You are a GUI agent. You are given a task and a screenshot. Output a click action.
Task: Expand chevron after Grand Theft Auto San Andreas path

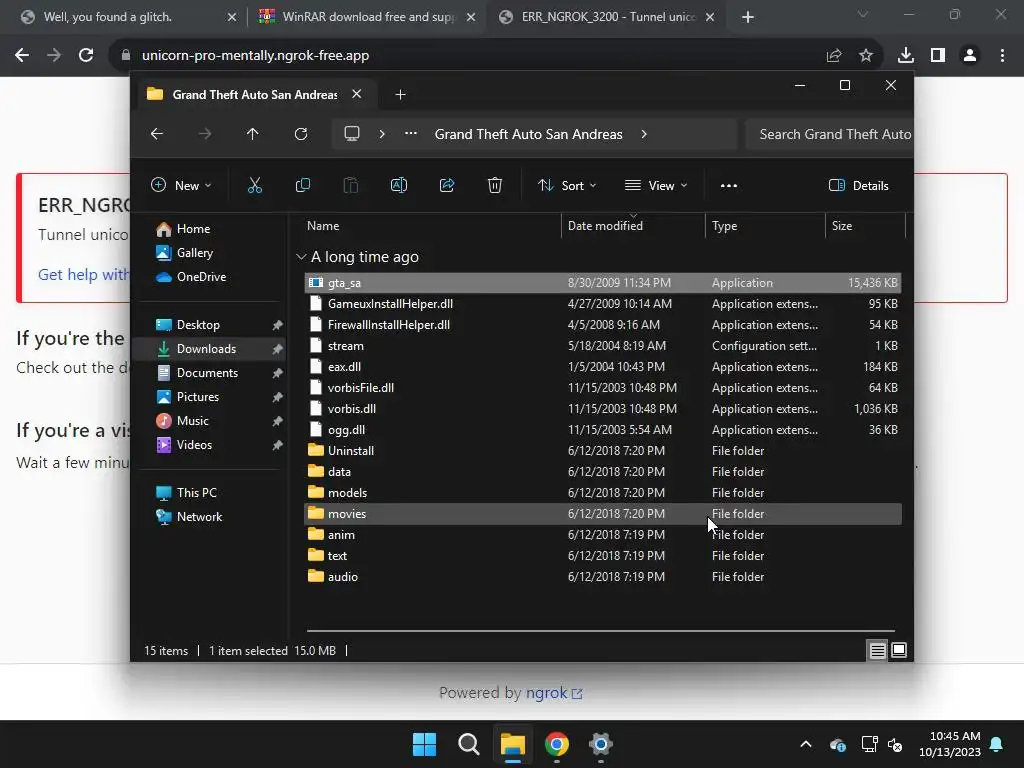pos(644,134)
